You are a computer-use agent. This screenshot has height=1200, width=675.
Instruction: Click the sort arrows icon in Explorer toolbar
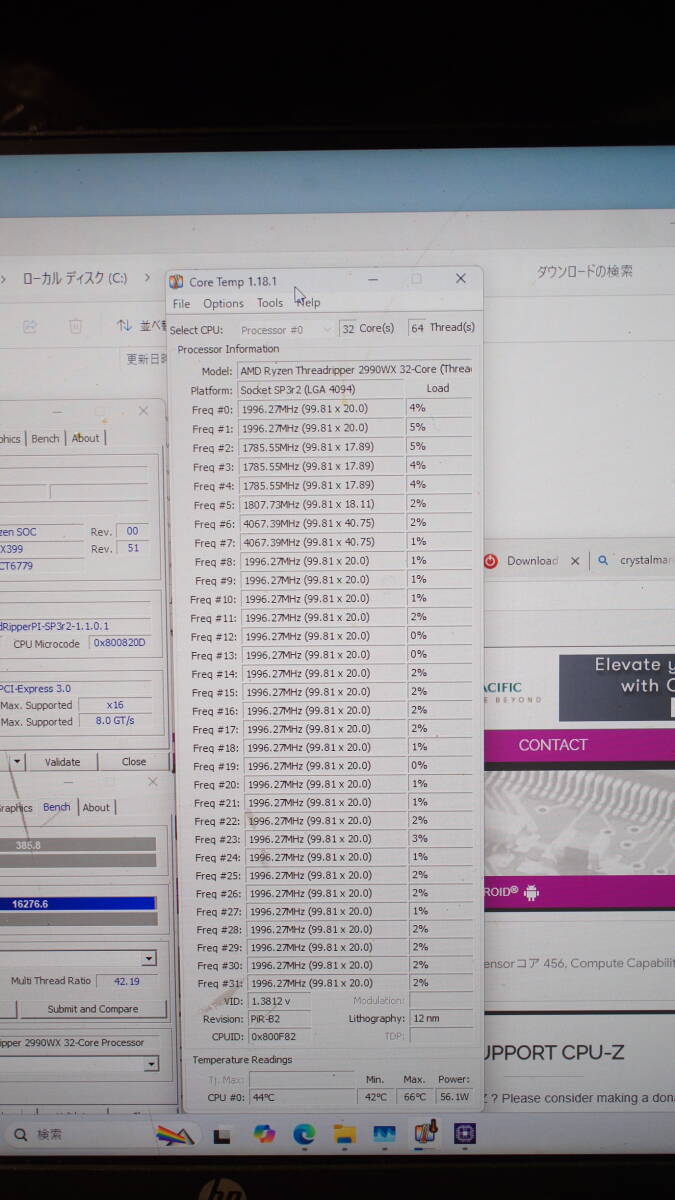[124, 325]
